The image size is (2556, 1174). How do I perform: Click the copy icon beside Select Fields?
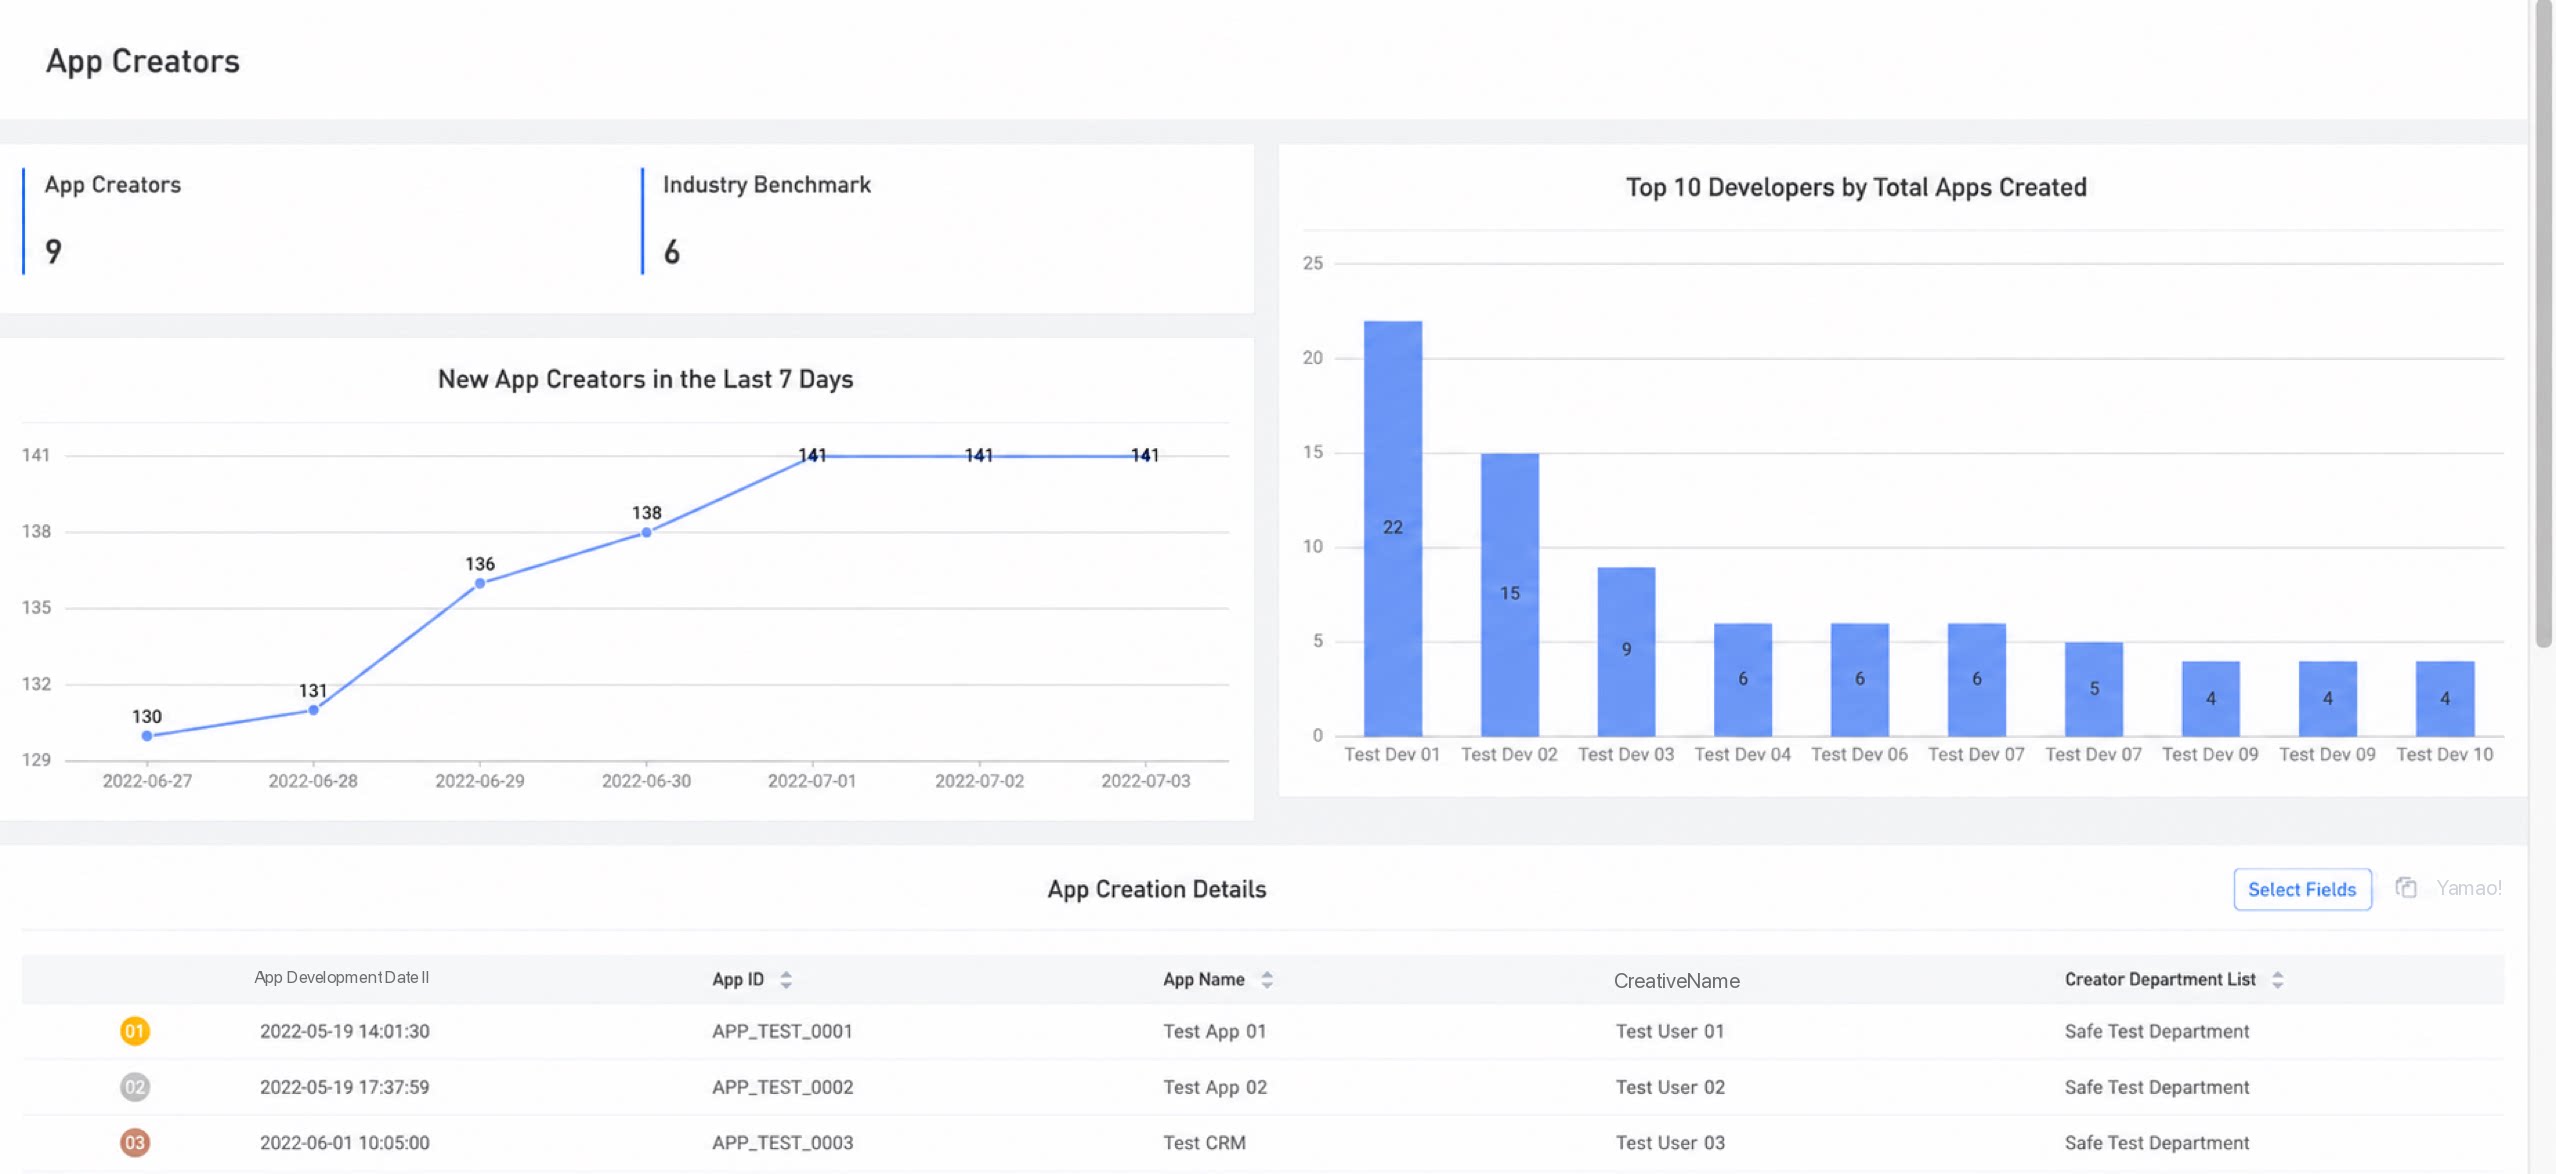point(2406,887)
